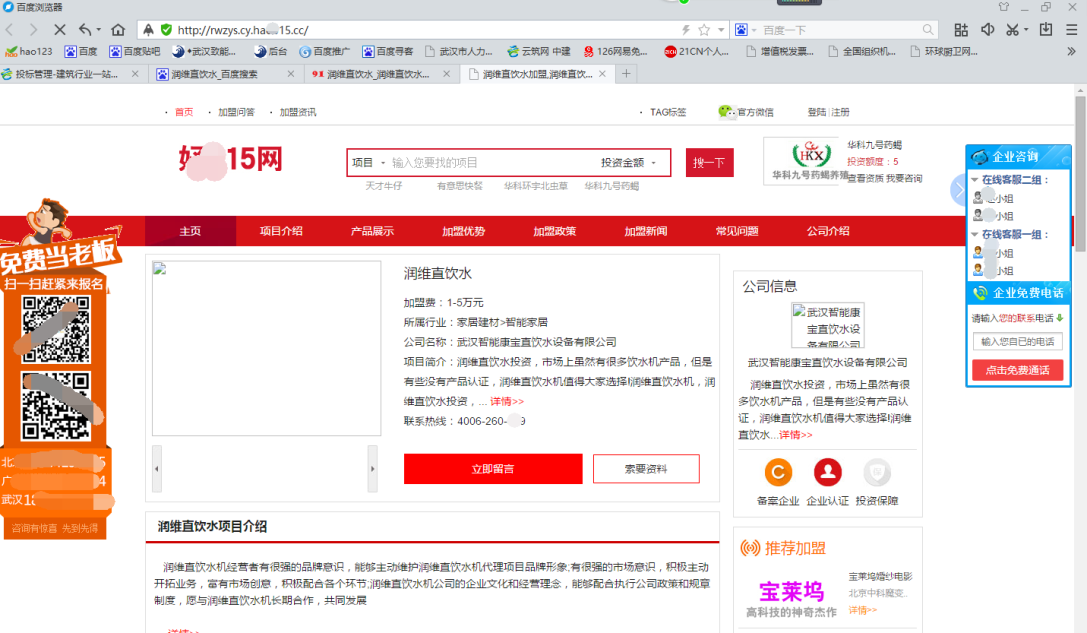1087x633 pixels.
Task: Close the 润维直饮水_百度搜索 tab
Action: point(290,73)
